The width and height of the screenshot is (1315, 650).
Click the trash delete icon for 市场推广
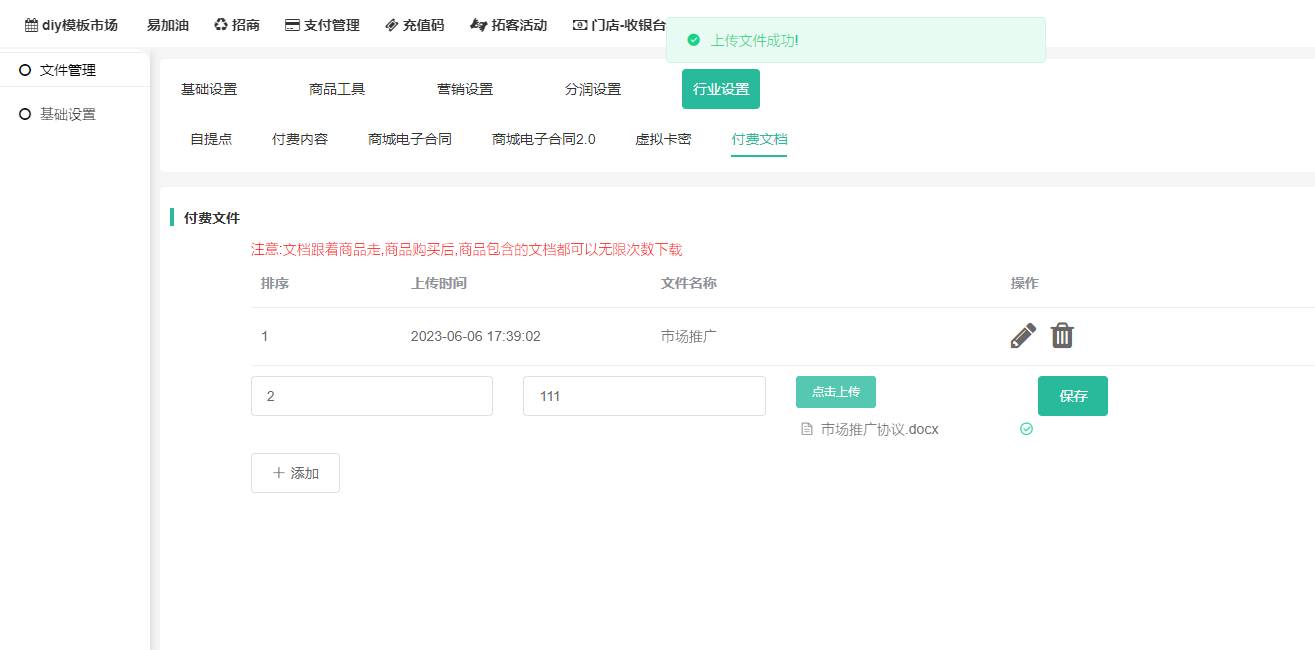point(1062,336)
